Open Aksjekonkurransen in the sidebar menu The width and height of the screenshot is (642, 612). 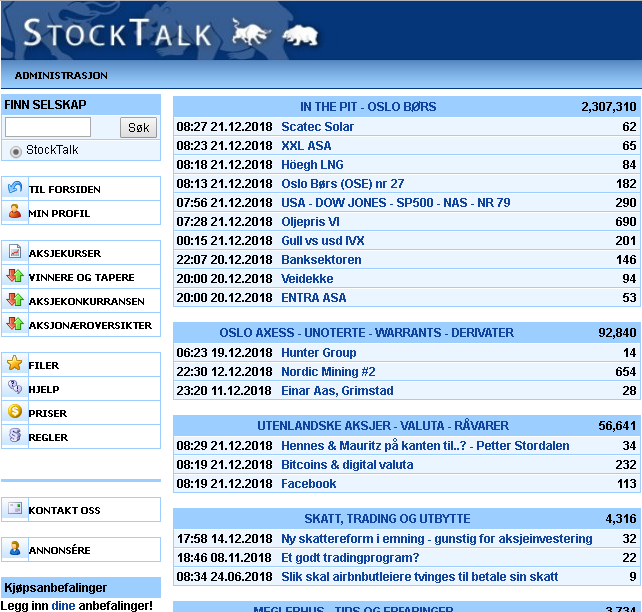(x=86, y=301)
